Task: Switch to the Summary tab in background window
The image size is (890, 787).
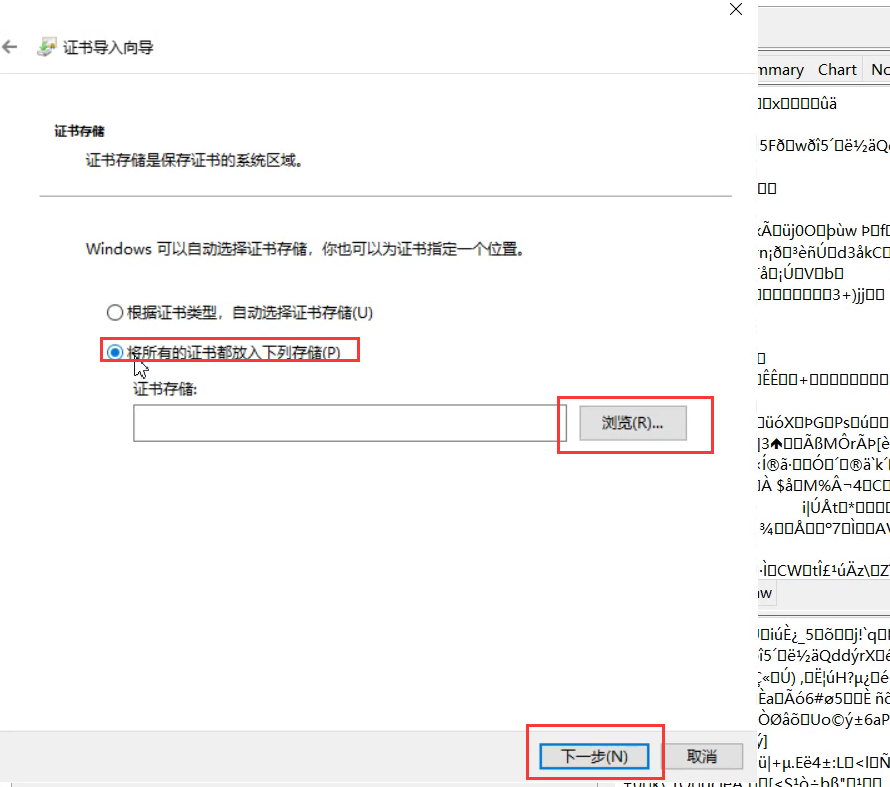Action: point(782,70)
